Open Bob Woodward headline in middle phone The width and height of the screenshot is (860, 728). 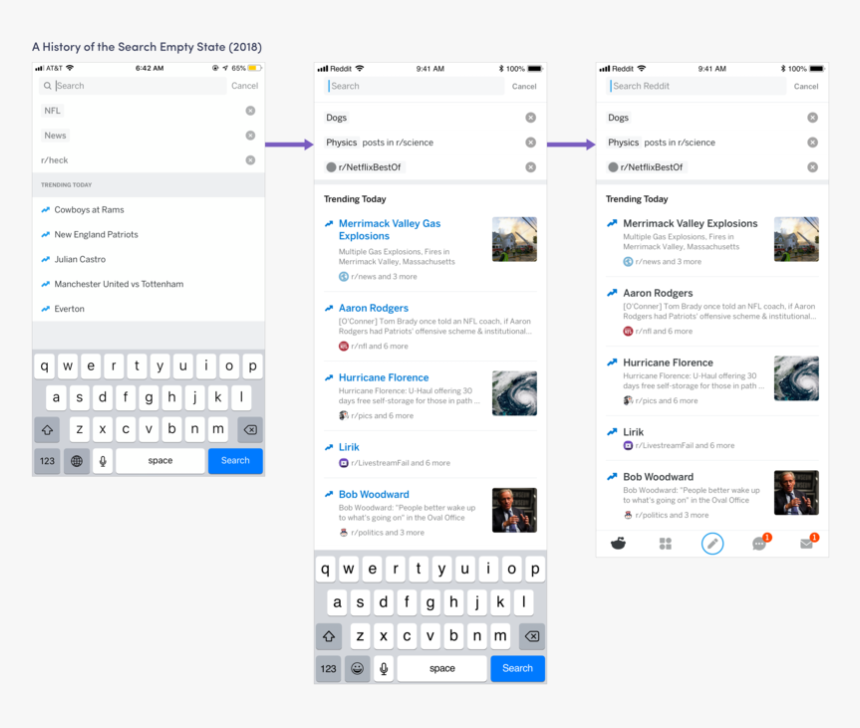coord(374,494)
